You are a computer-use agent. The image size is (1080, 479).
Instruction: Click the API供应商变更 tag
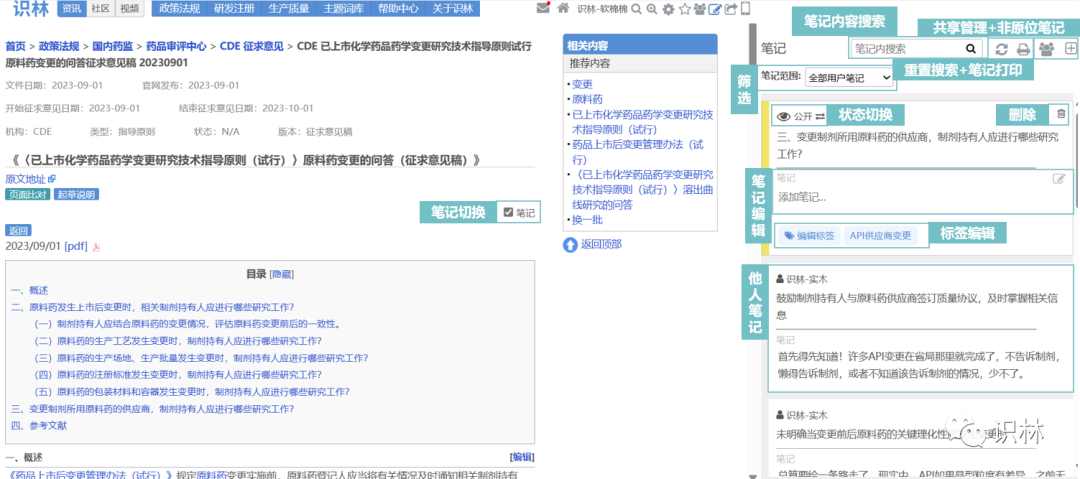880,236
